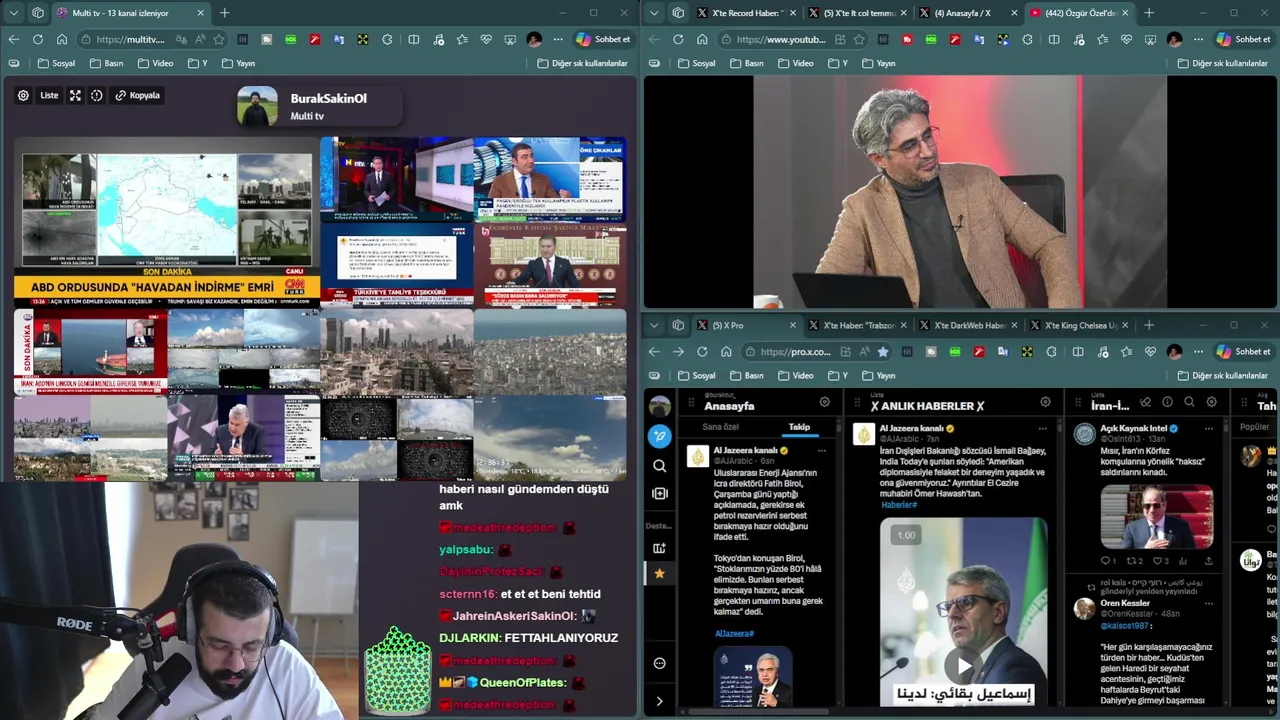Search within the İran list column
Screen dimensions: 1280x720
point(1189,402)
